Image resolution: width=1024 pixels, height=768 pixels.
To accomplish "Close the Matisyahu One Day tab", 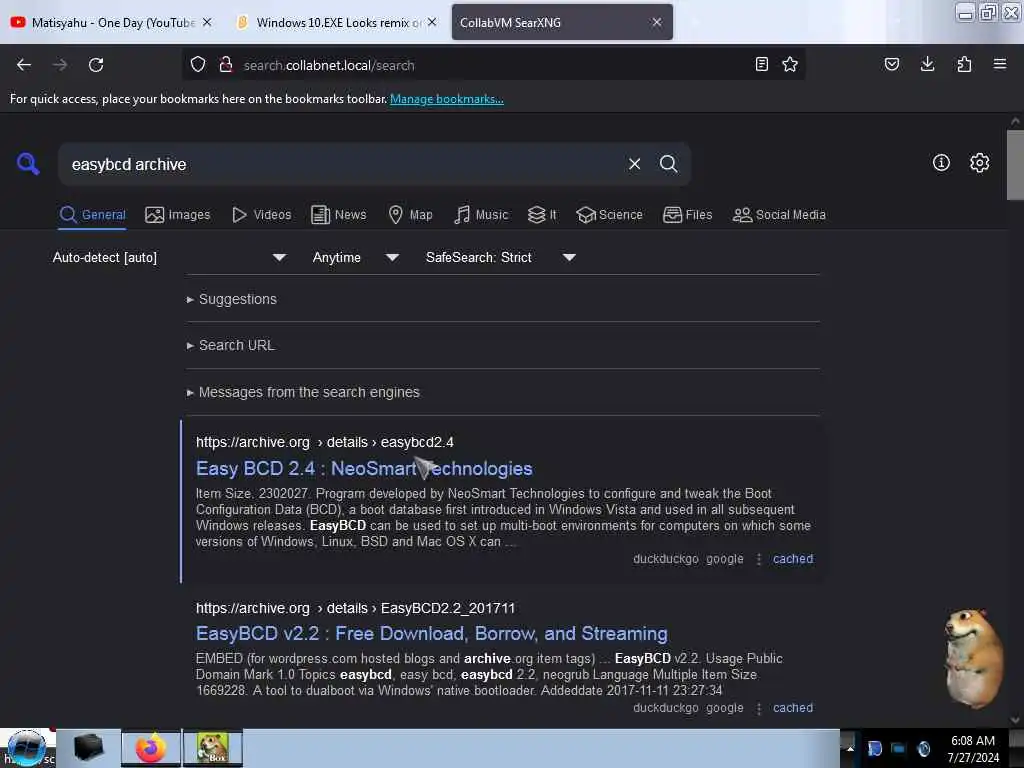I will (207, 22).
